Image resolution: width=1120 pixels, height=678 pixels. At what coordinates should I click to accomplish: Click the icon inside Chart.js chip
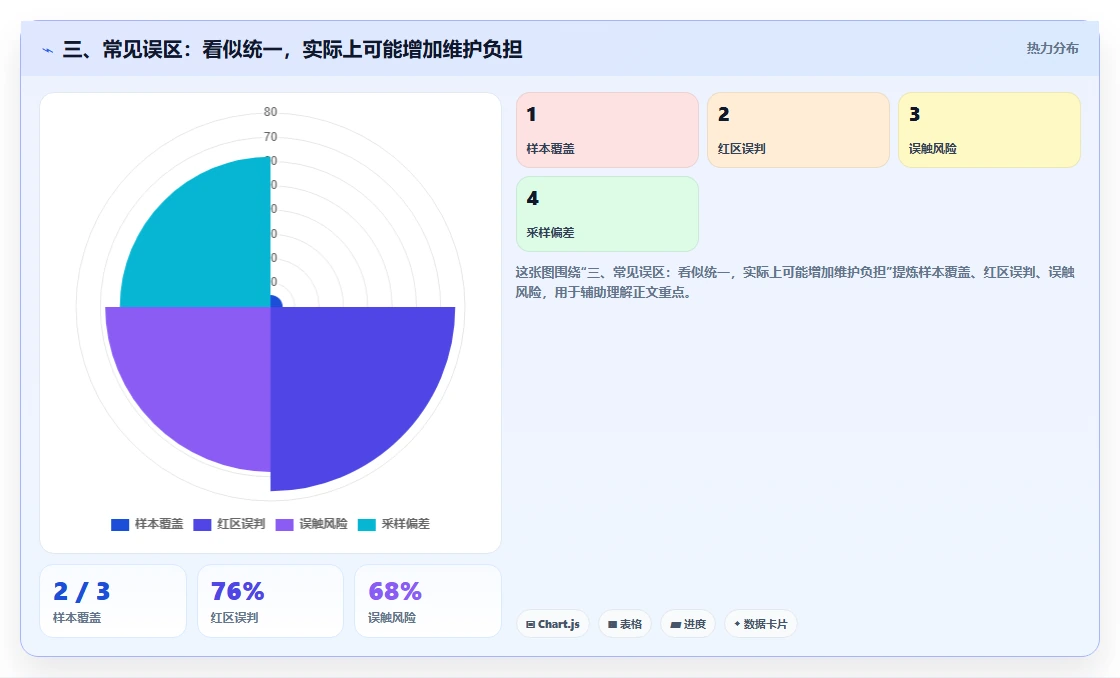(x=531, y=624)
